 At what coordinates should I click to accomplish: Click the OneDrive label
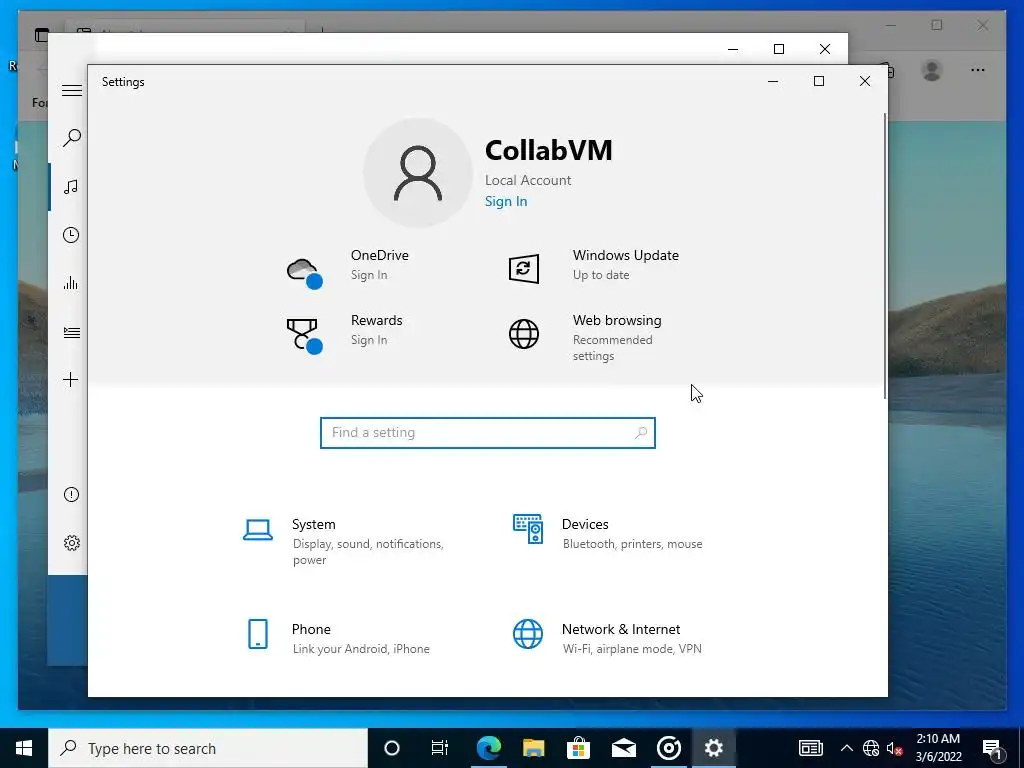tap(379, 255)
